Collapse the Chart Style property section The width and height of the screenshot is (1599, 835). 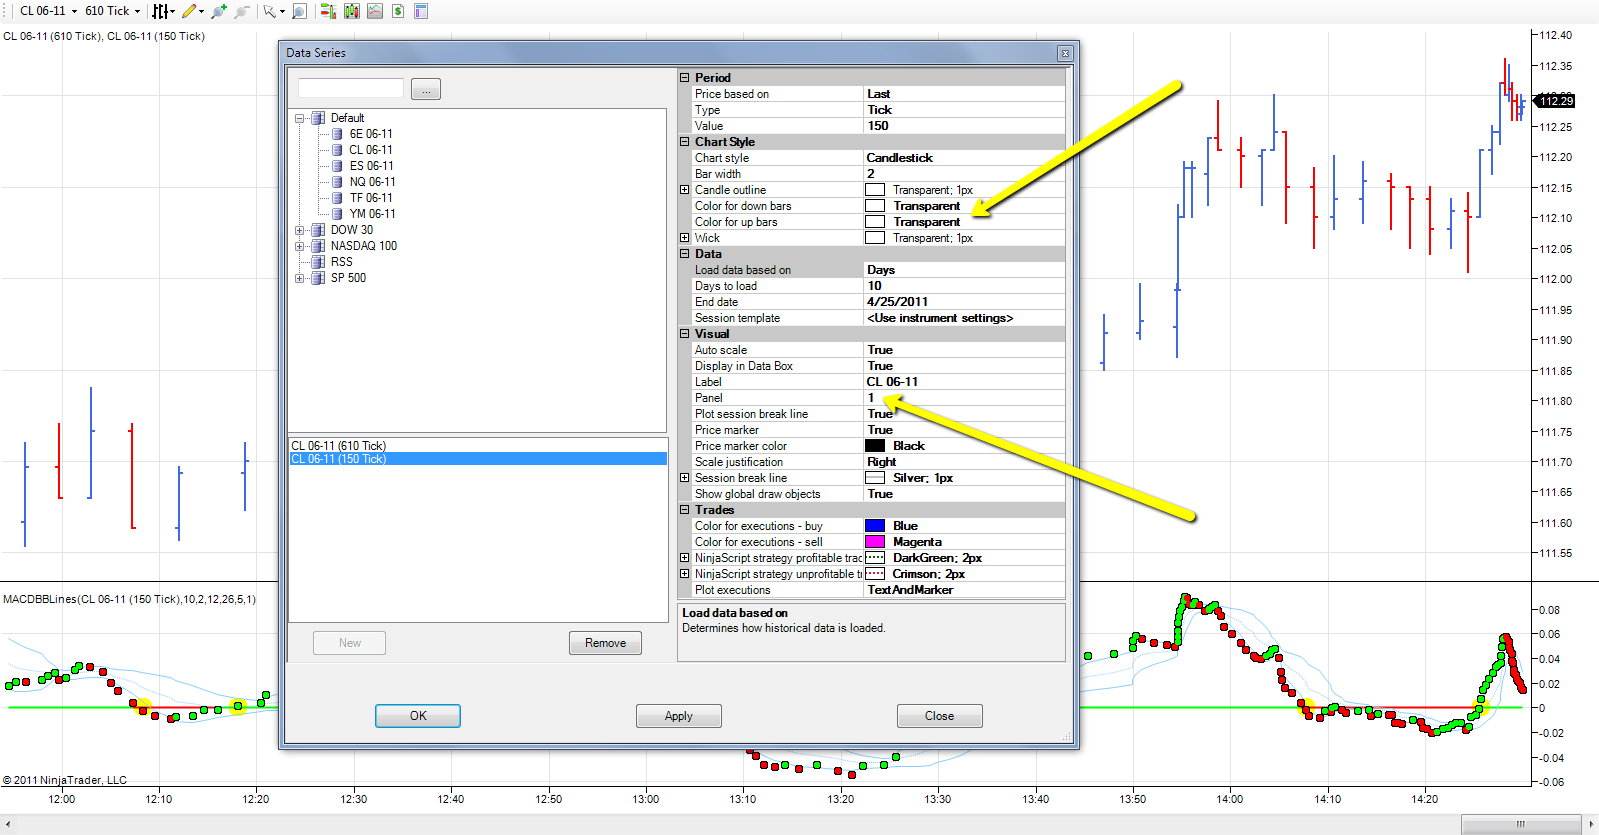(x=685, y=142)
